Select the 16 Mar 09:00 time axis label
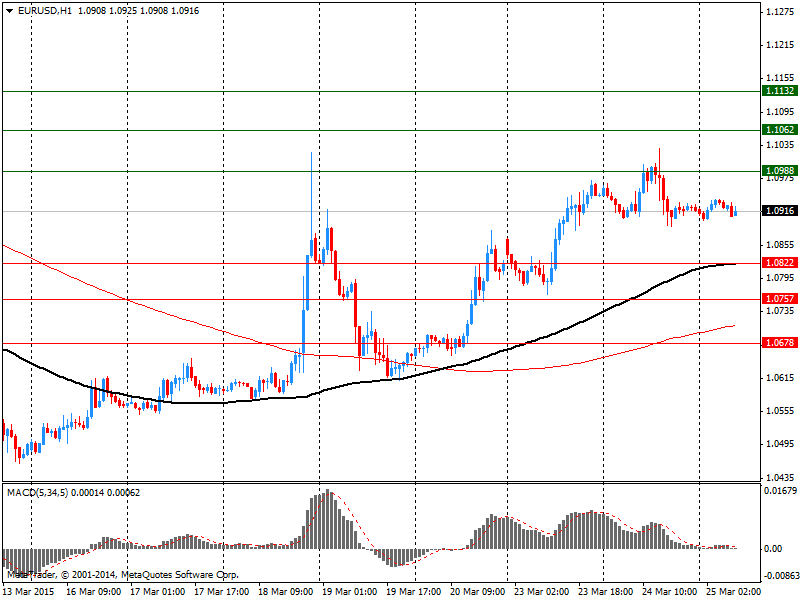The height and width of the screenshot is (600, 800). [94, 592]
